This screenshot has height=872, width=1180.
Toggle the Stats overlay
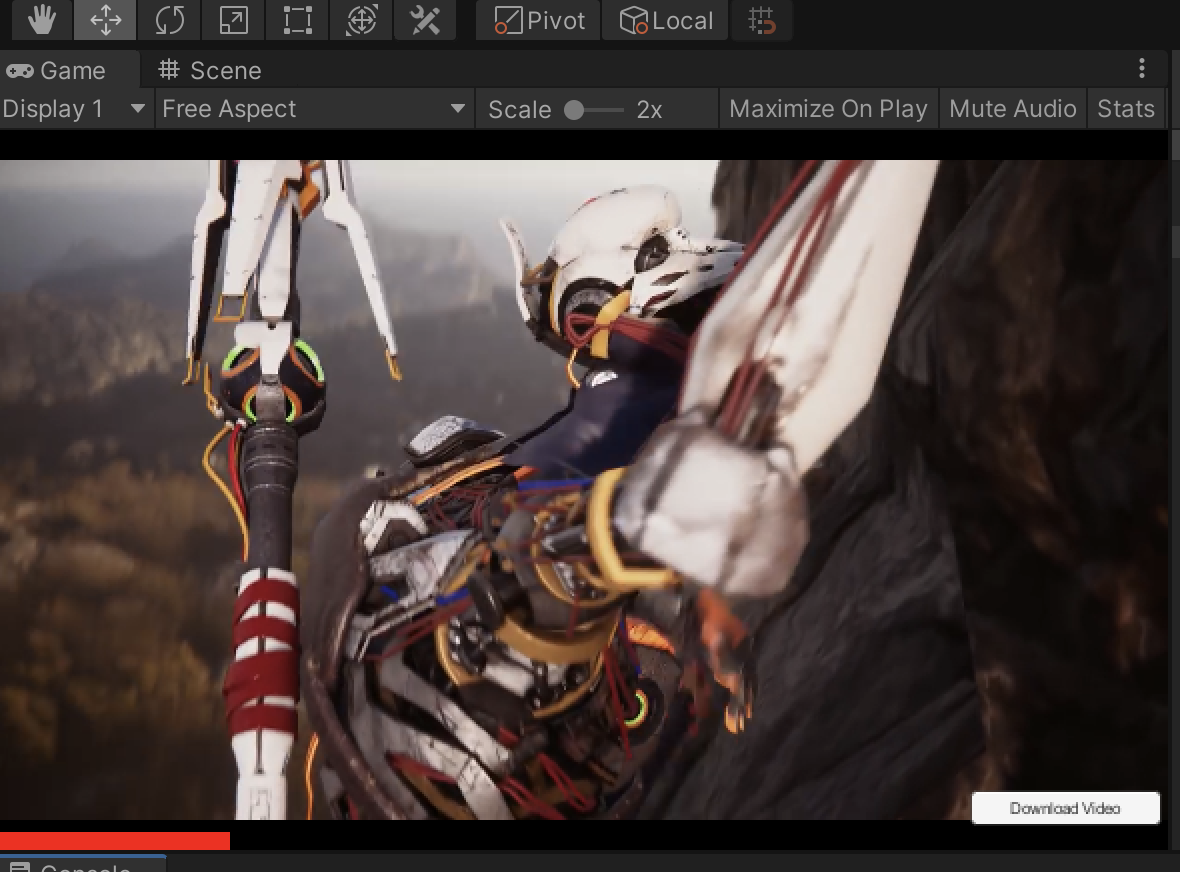(1126, 109)
